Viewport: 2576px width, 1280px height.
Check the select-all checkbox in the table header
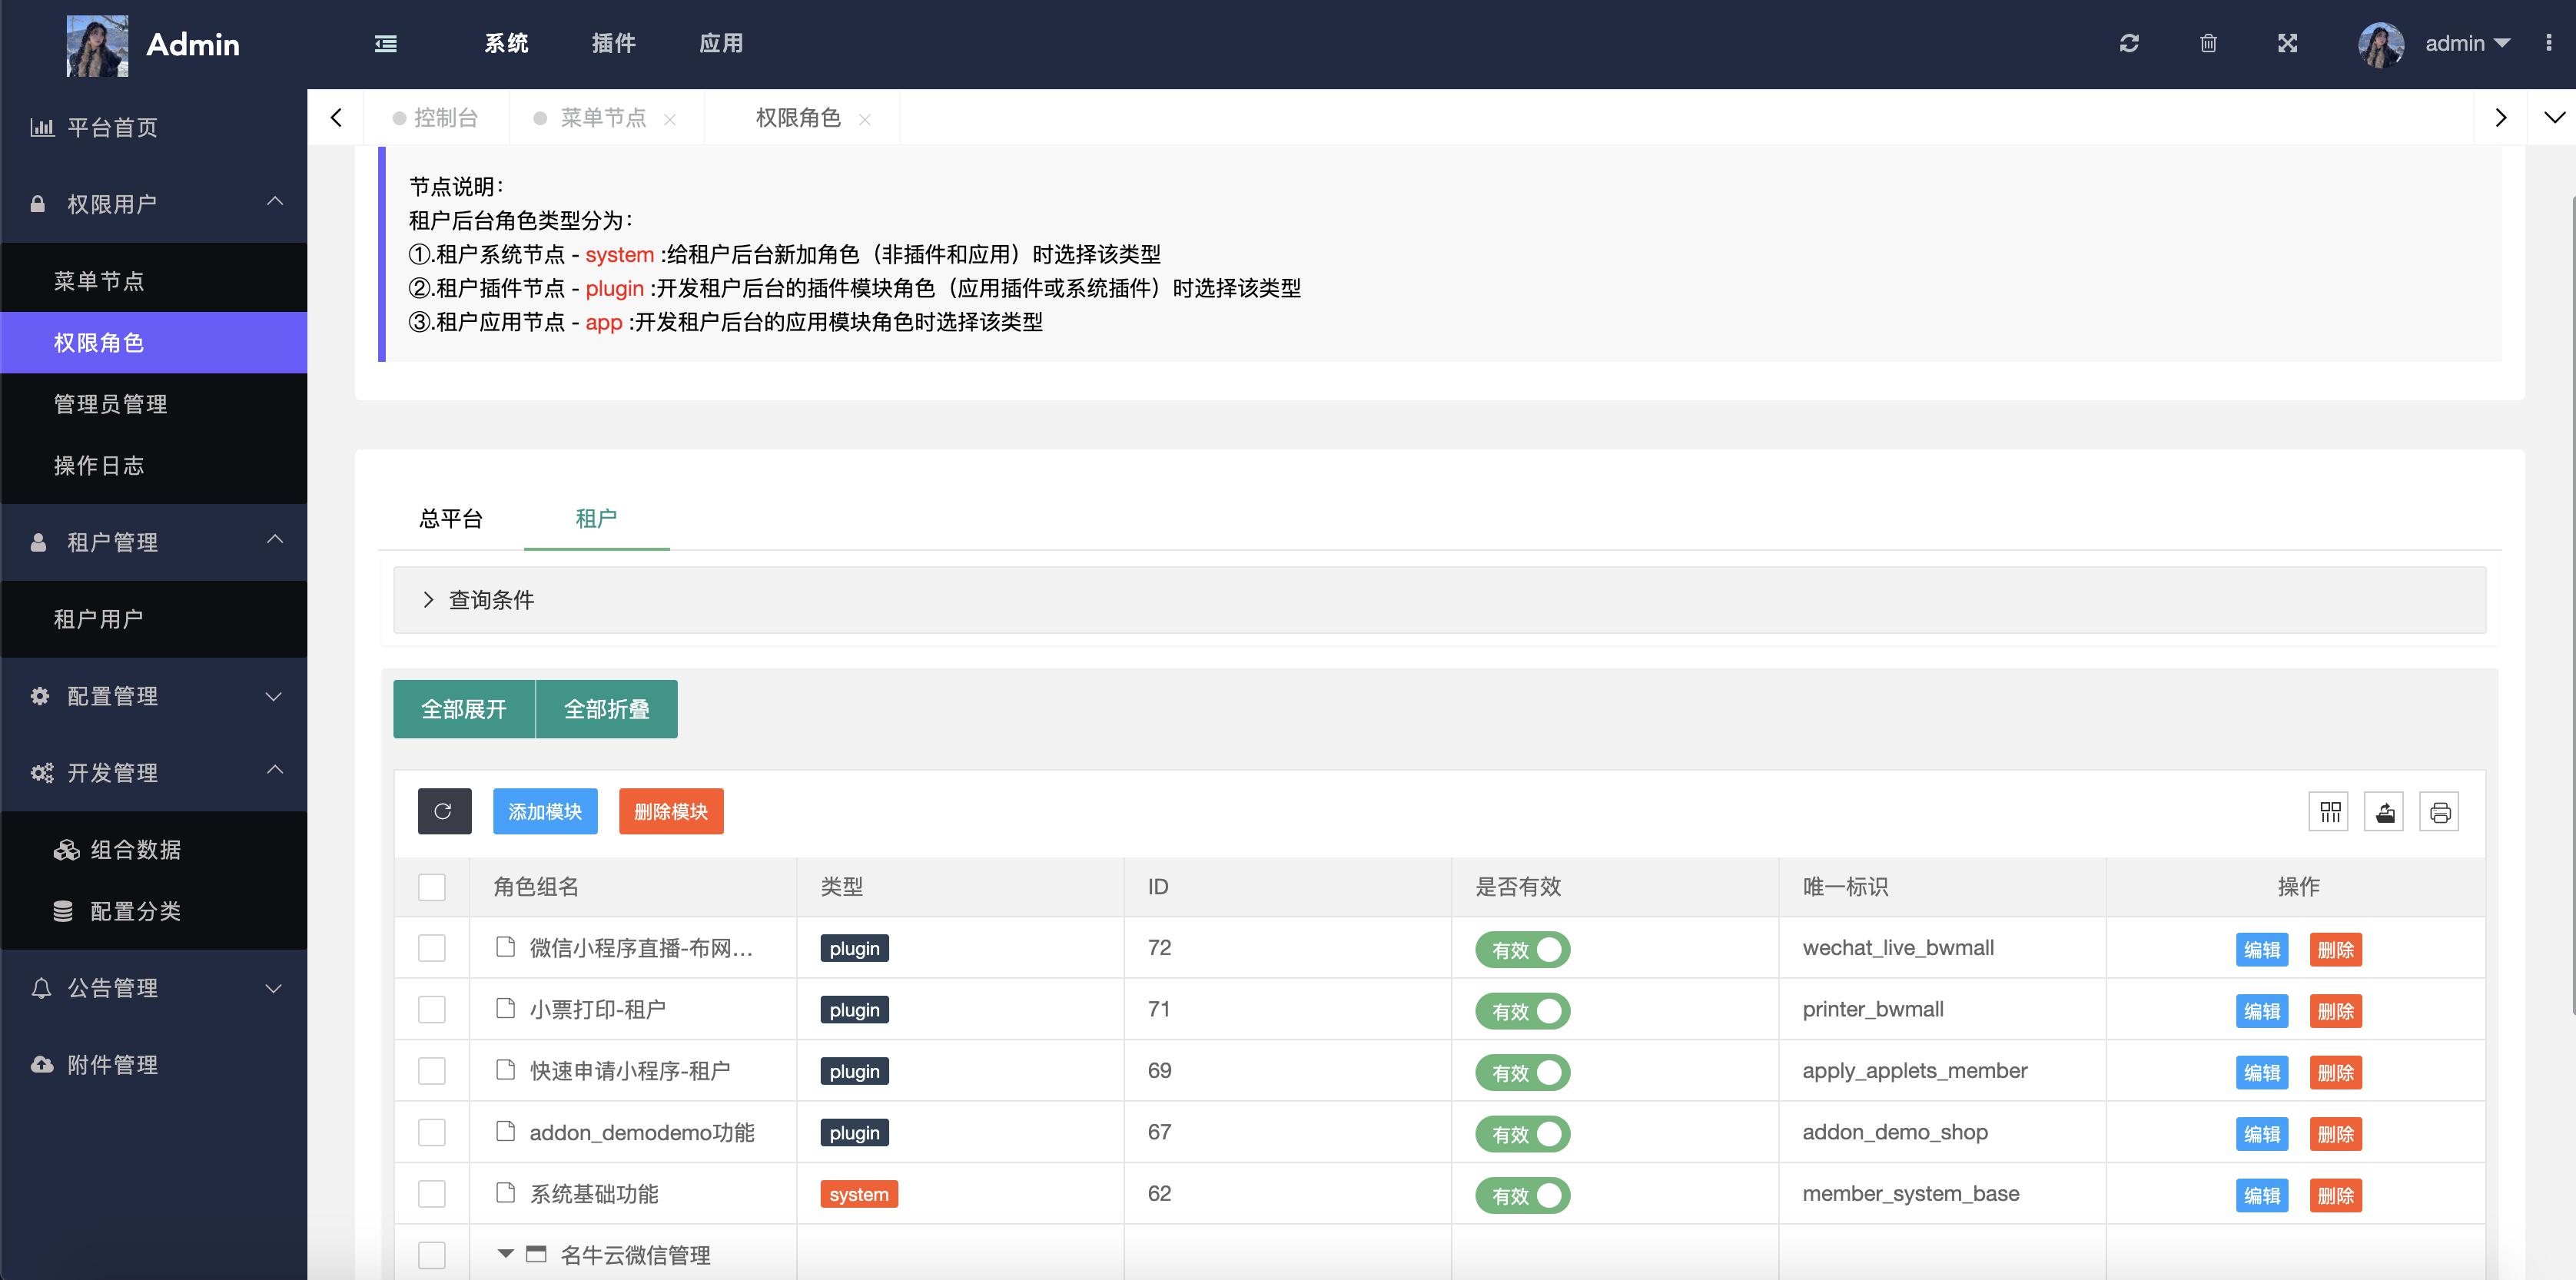pyautogui.click(x=431, y=886)
